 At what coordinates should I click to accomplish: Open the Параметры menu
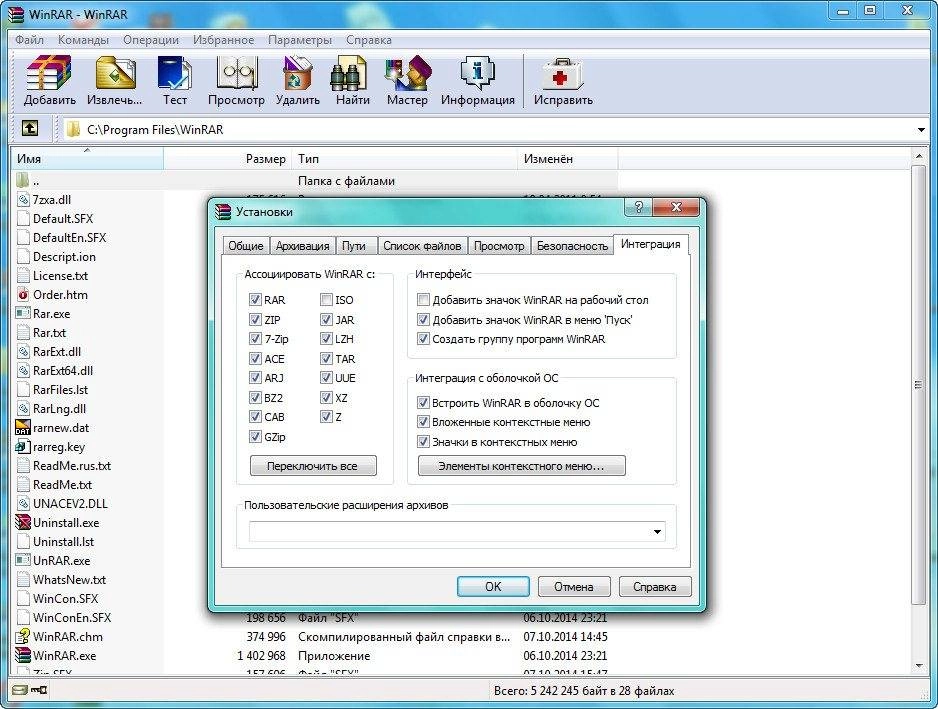click(300, 40)
